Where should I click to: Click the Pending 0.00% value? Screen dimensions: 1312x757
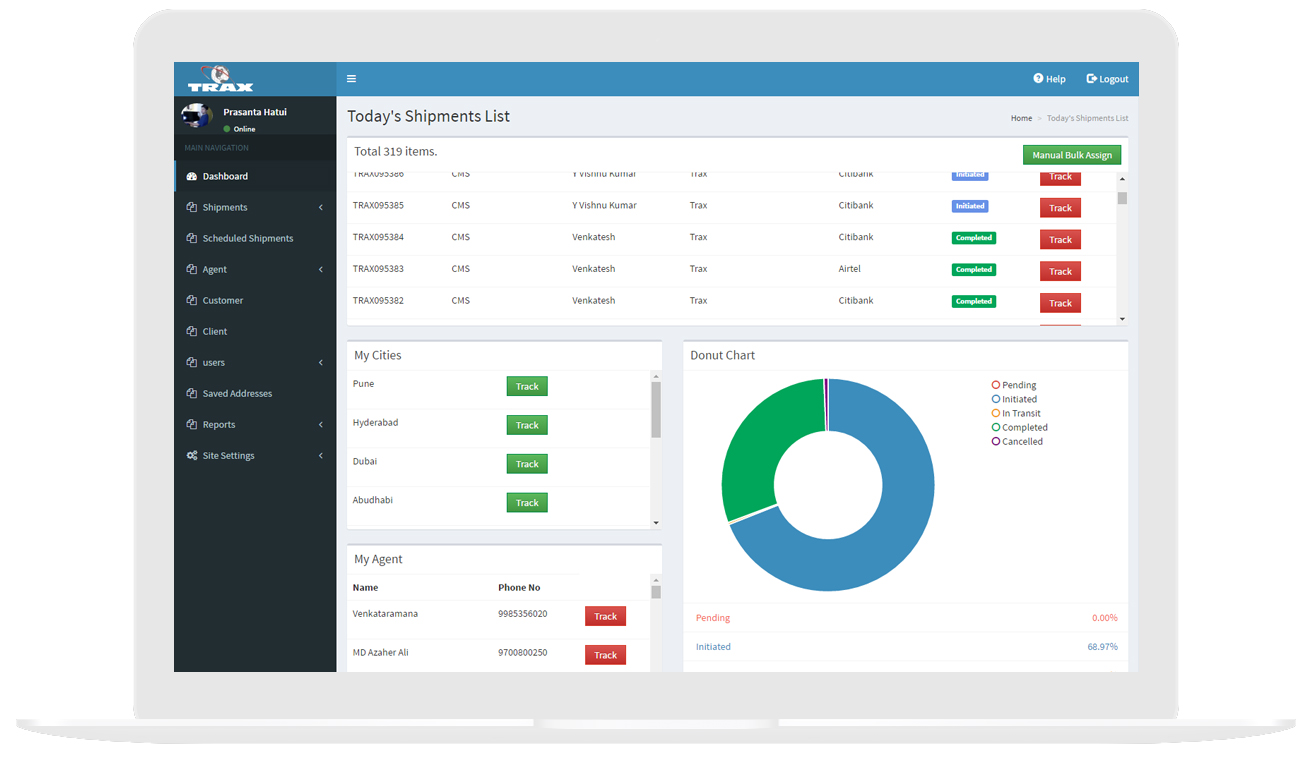[1105, 618]
